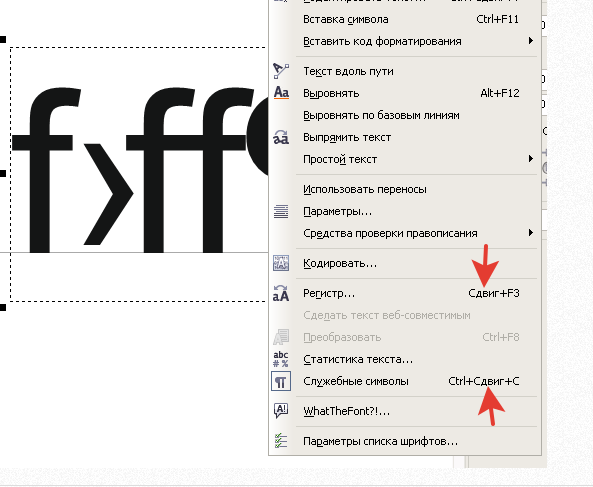This screenshot has width=593, height=487.
Task: Click the font list options checklist icon
Action: (281, 441)
